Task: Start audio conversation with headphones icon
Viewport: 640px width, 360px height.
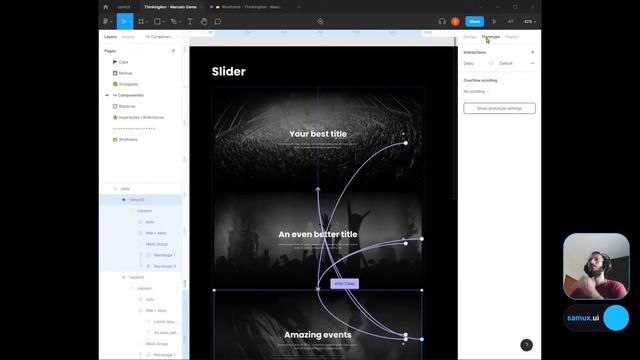Action: 442,22
